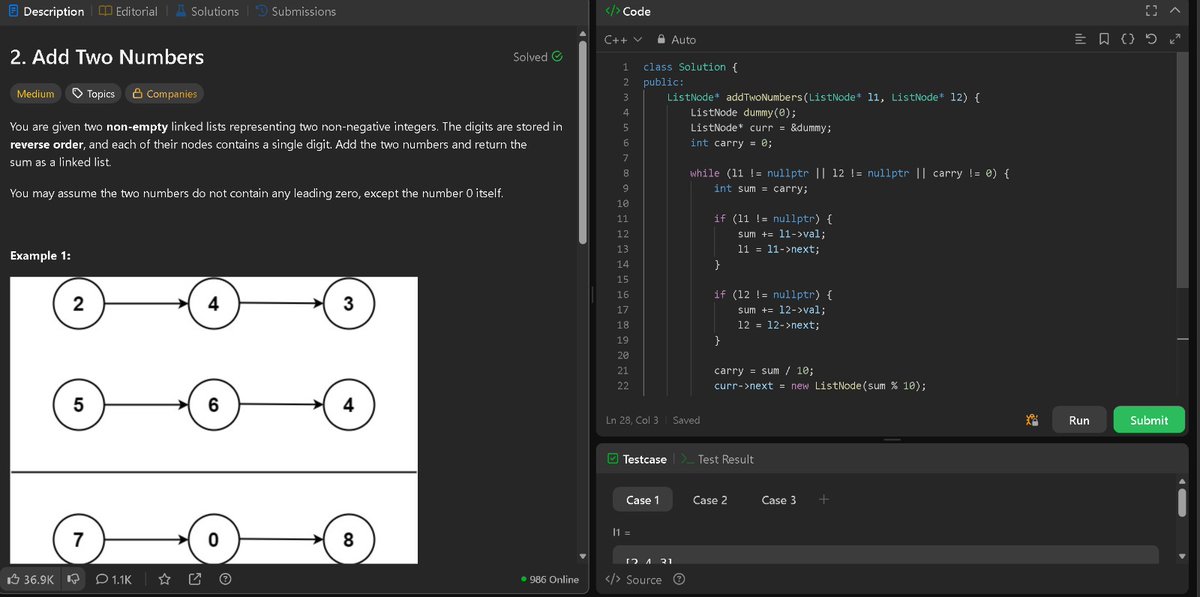The width and height of the screenshot is (1200, 597).
Task: Click the l1 input field value
Action: pyautogui.click(x=886, y=556)
